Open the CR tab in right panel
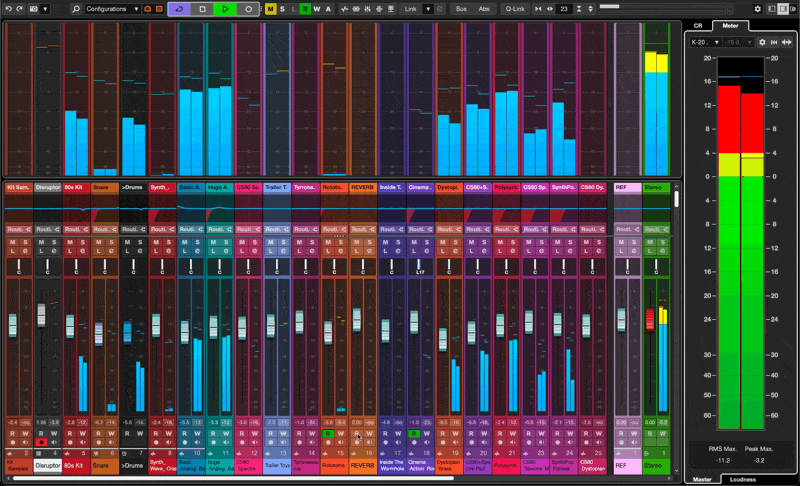This screenshot has height=486, width=800. click(699, 25)
